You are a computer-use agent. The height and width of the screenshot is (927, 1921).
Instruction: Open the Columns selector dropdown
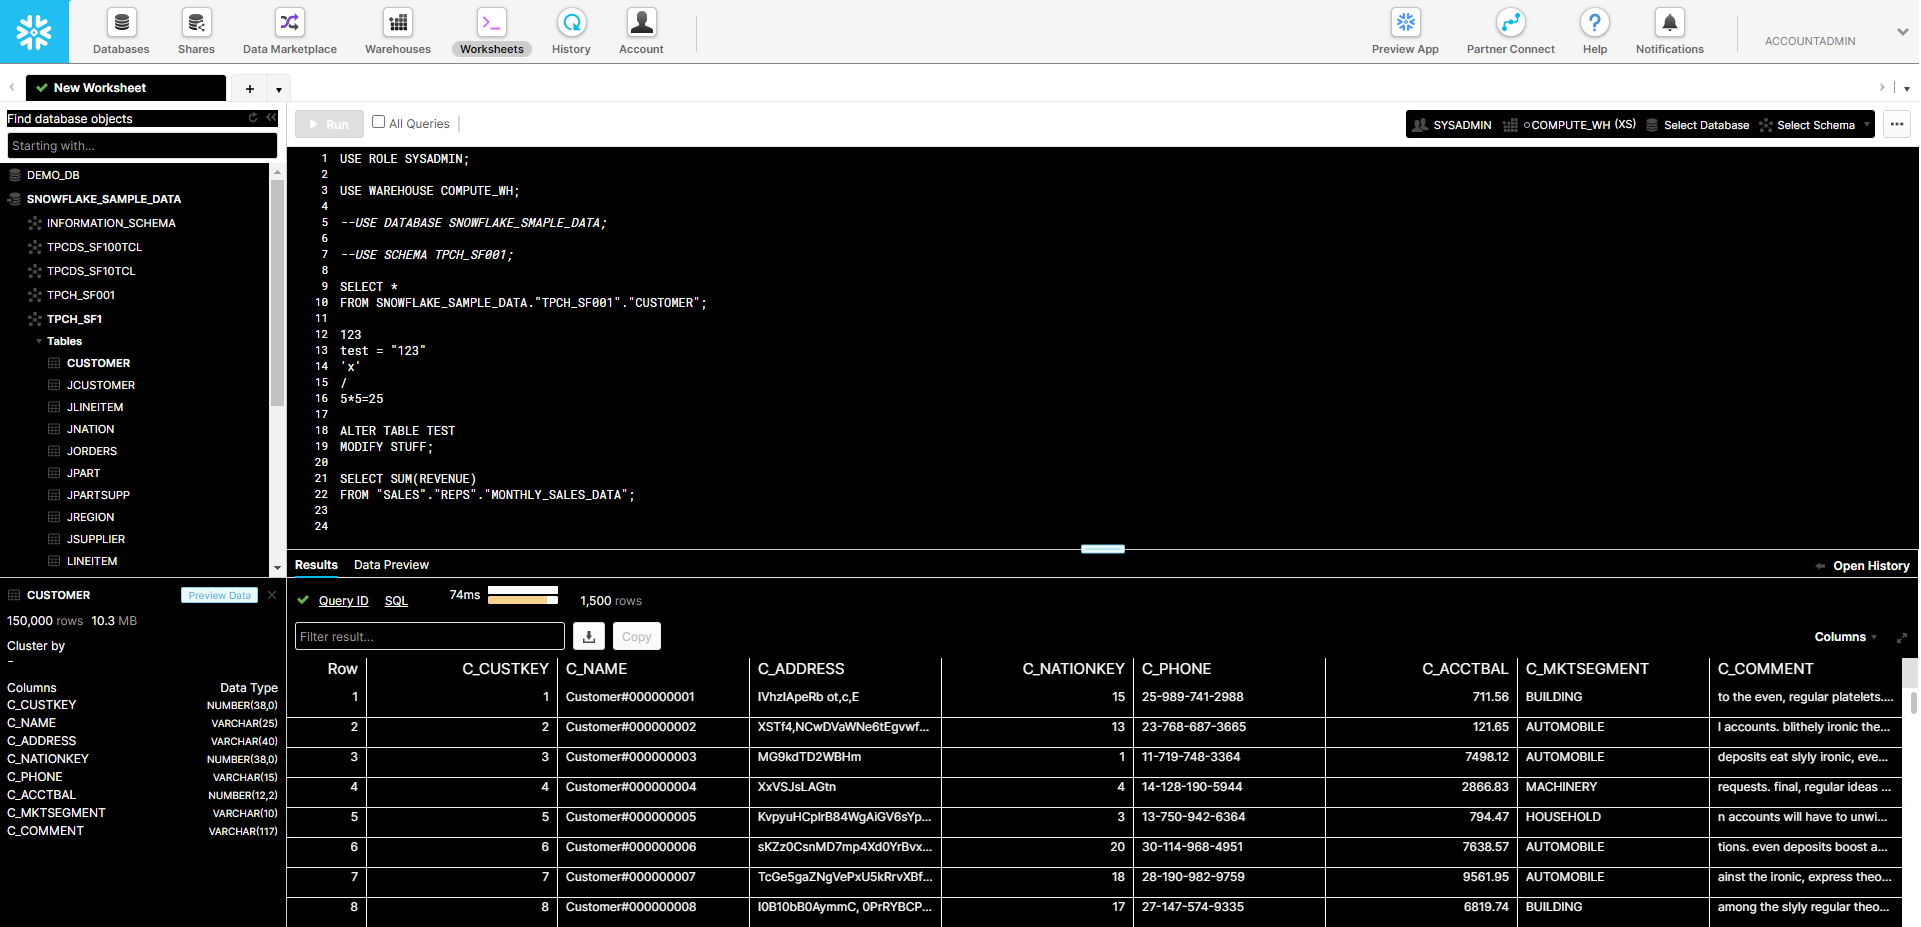tap(1845, 637)
